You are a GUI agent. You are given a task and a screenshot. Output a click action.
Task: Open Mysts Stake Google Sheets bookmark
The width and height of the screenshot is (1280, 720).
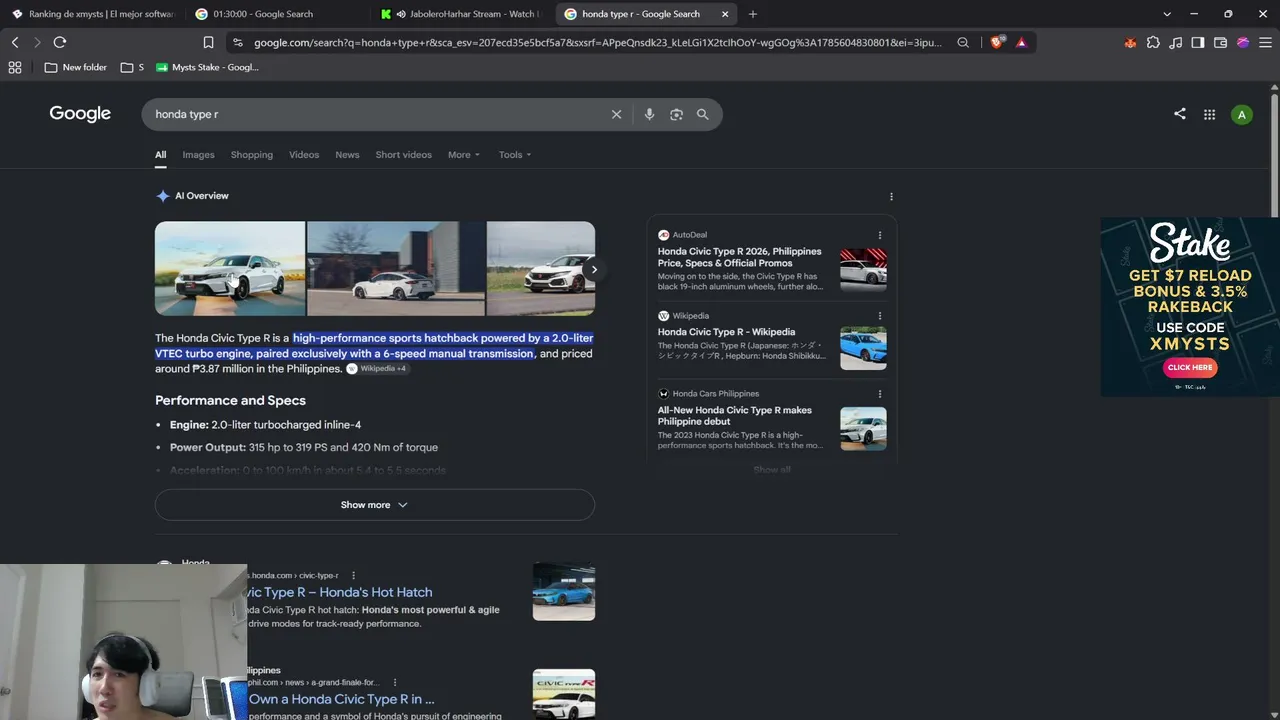(208, 67)
